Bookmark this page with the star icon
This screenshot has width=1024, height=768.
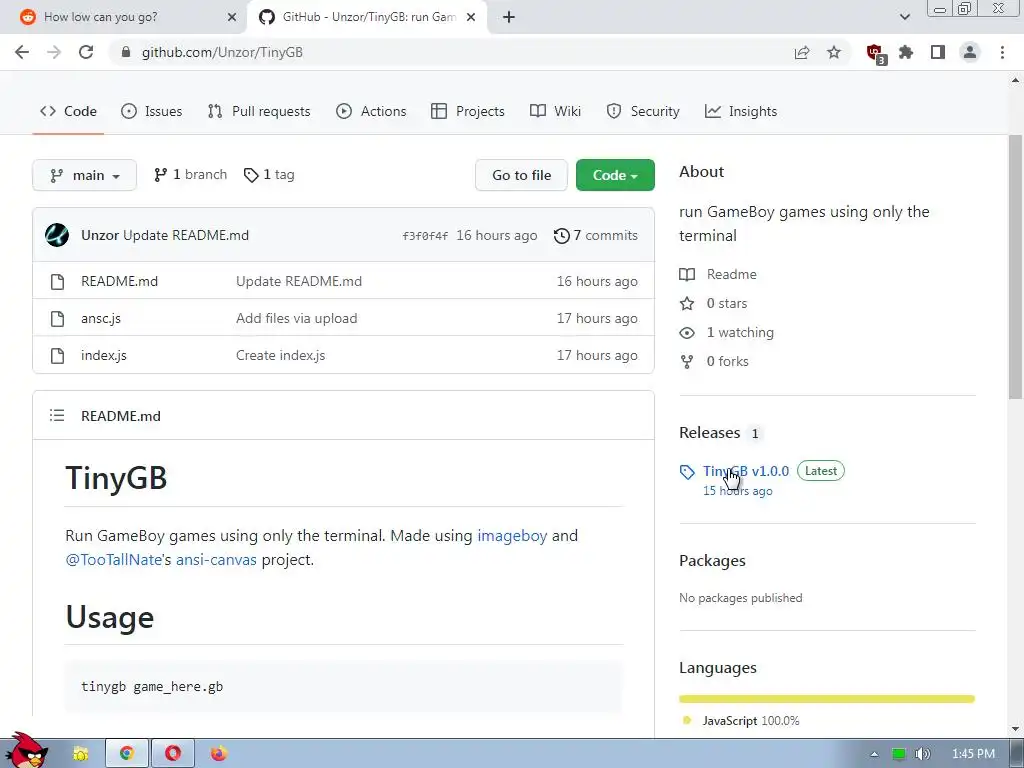click(834, 52)
